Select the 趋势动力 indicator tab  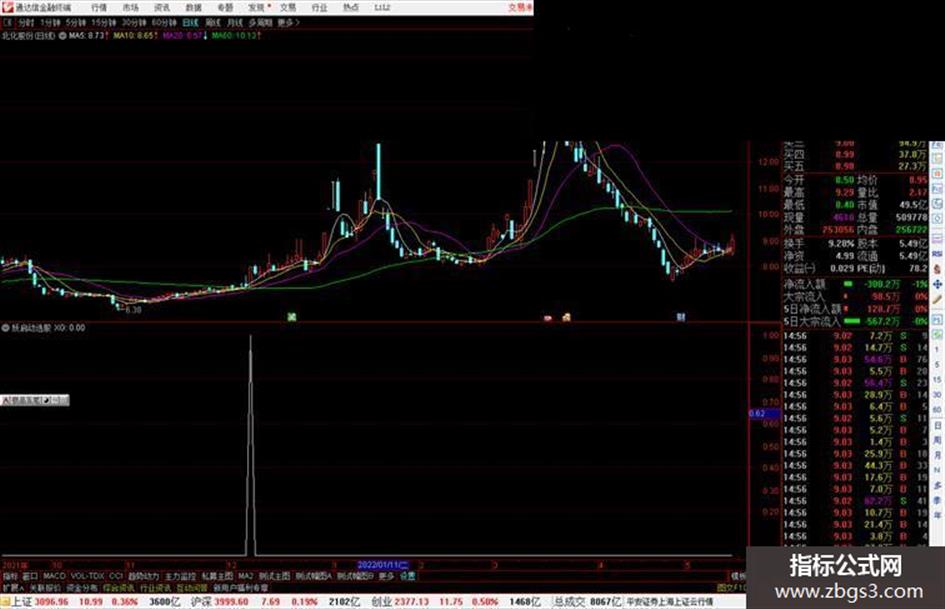click(143, 576)
